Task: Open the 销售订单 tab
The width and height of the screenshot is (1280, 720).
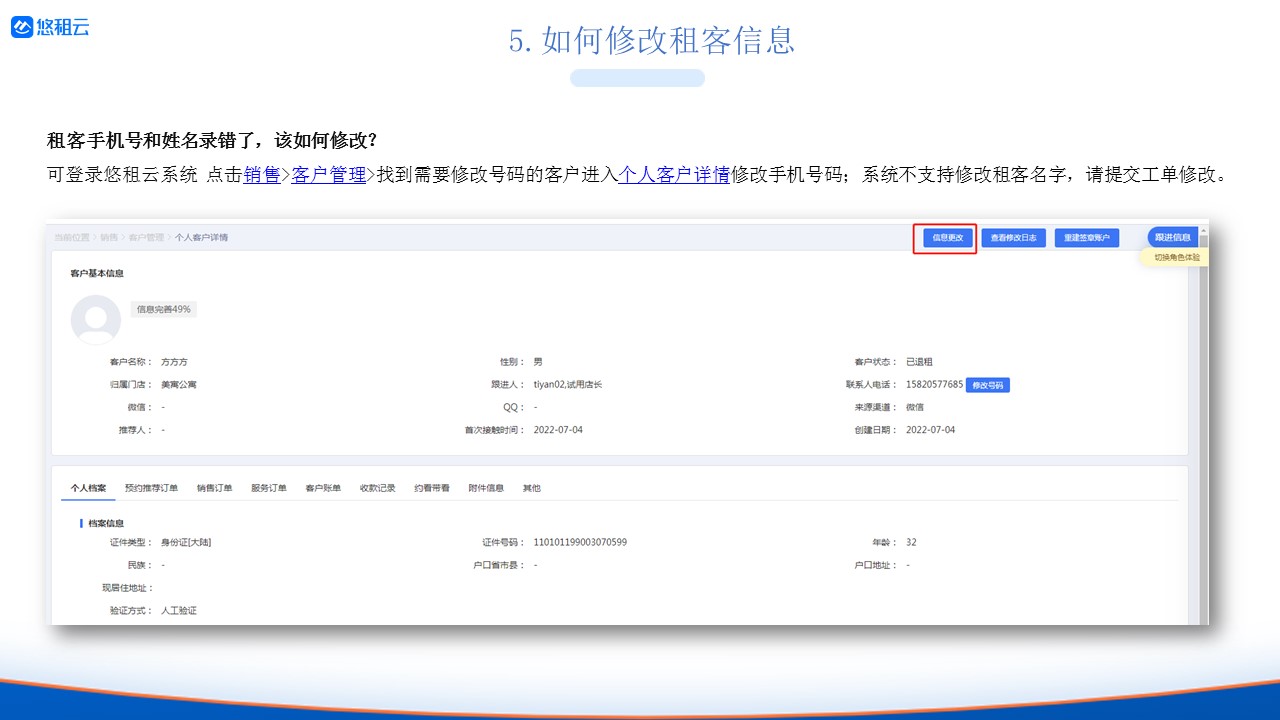Action: pos(214,488)
